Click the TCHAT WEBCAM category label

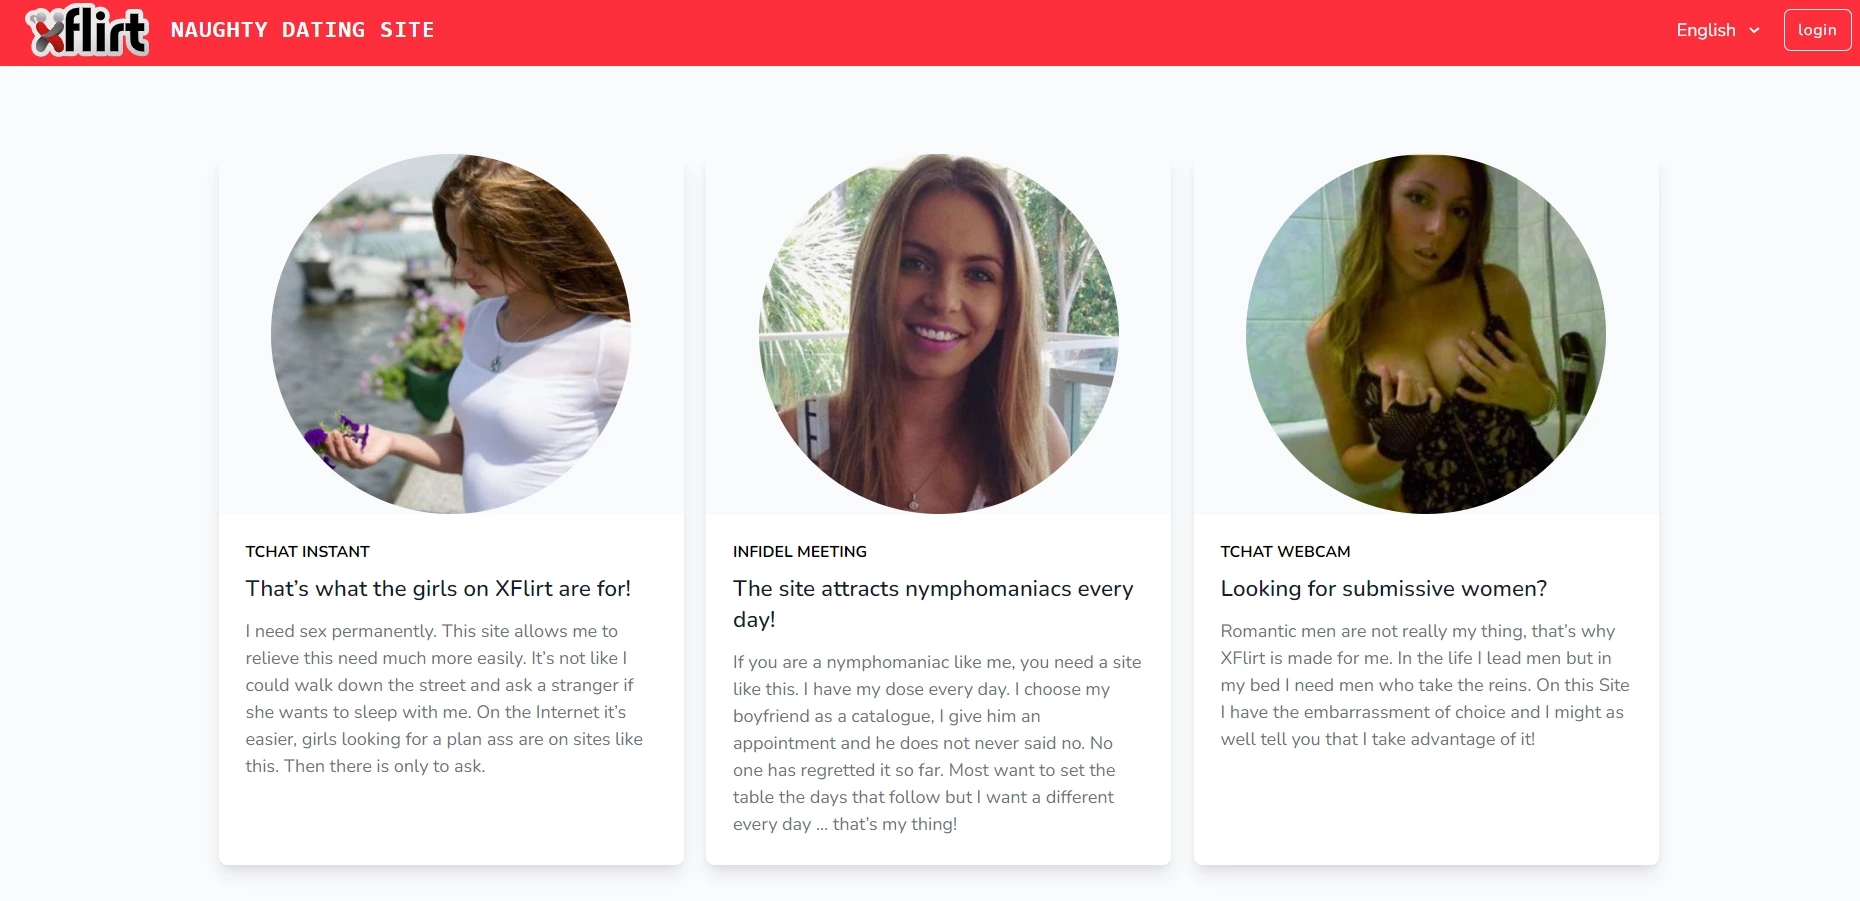1285,551
